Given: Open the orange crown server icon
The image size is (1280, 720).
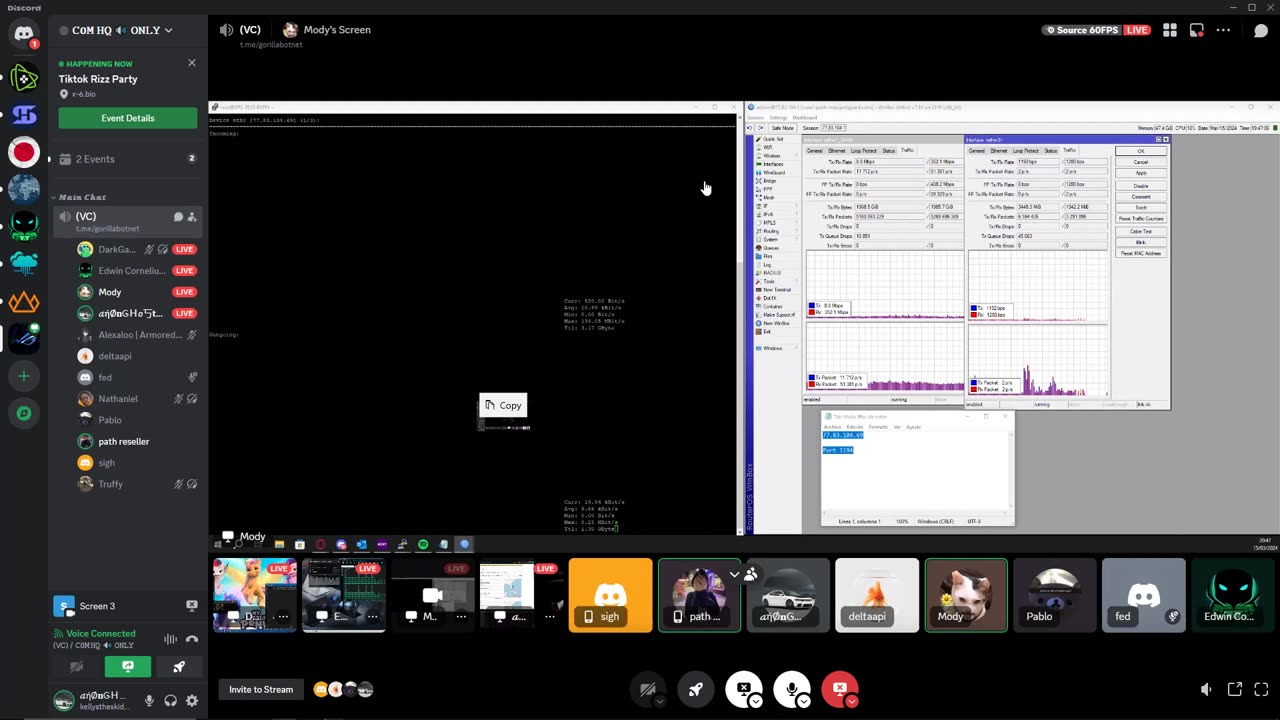Looking at the screenshot, I should [x=24, y=301].
